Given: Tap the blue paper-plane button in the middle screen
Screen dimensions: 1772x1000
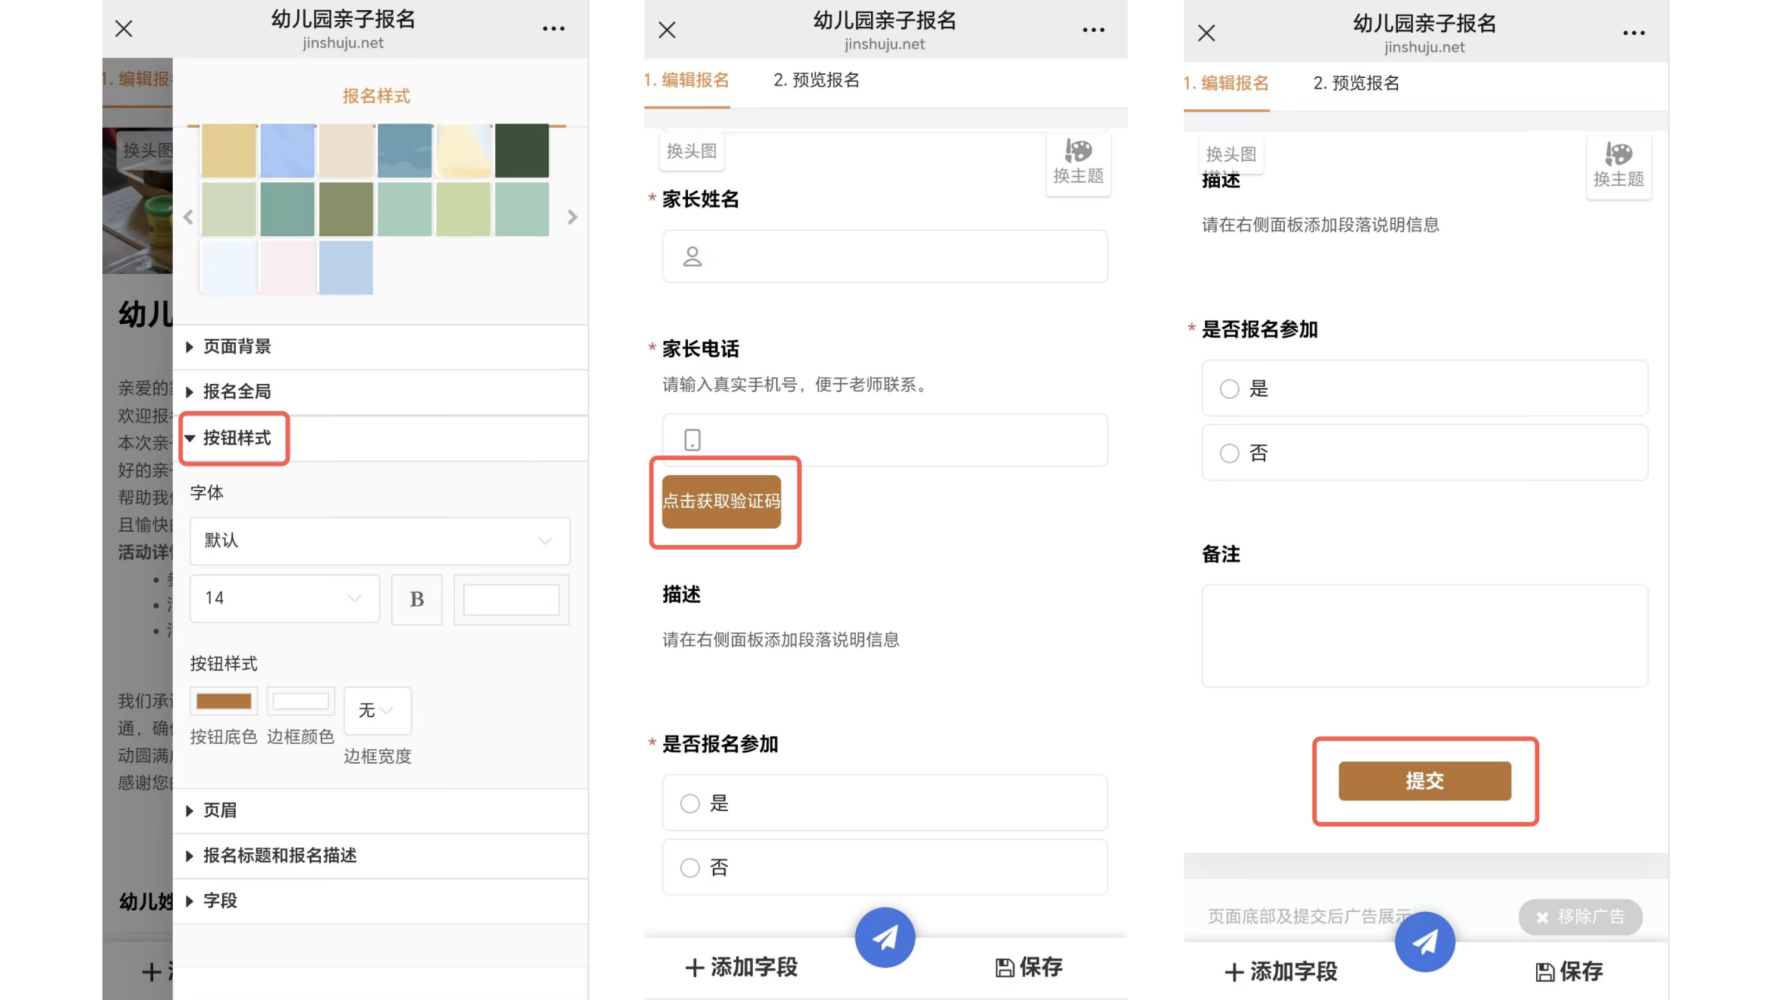Looking at the screenshot, I should 885,937.
